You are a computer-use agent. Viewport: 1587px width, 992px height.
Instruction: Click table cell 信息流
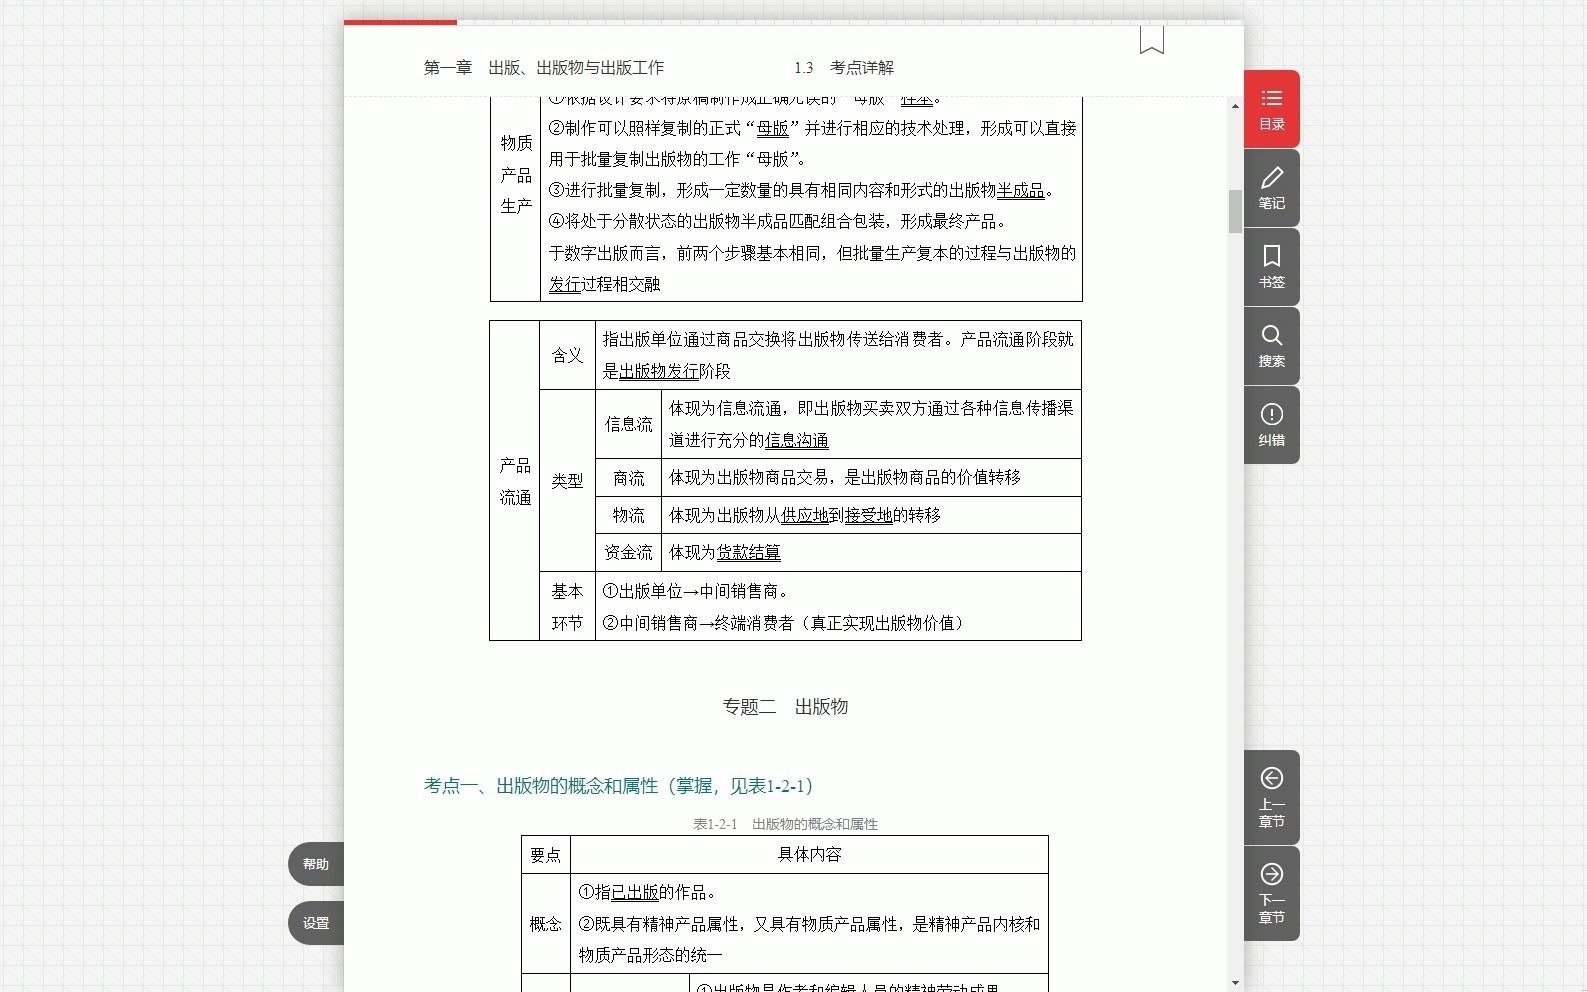[x=628, y=424]
